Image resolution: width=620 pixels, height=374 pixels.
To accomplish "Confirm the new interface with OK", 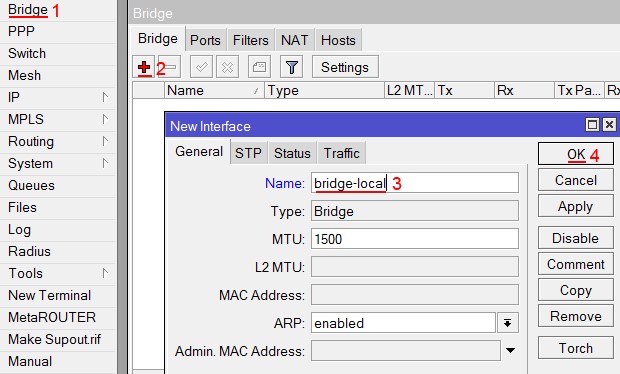I will (576, 154).
